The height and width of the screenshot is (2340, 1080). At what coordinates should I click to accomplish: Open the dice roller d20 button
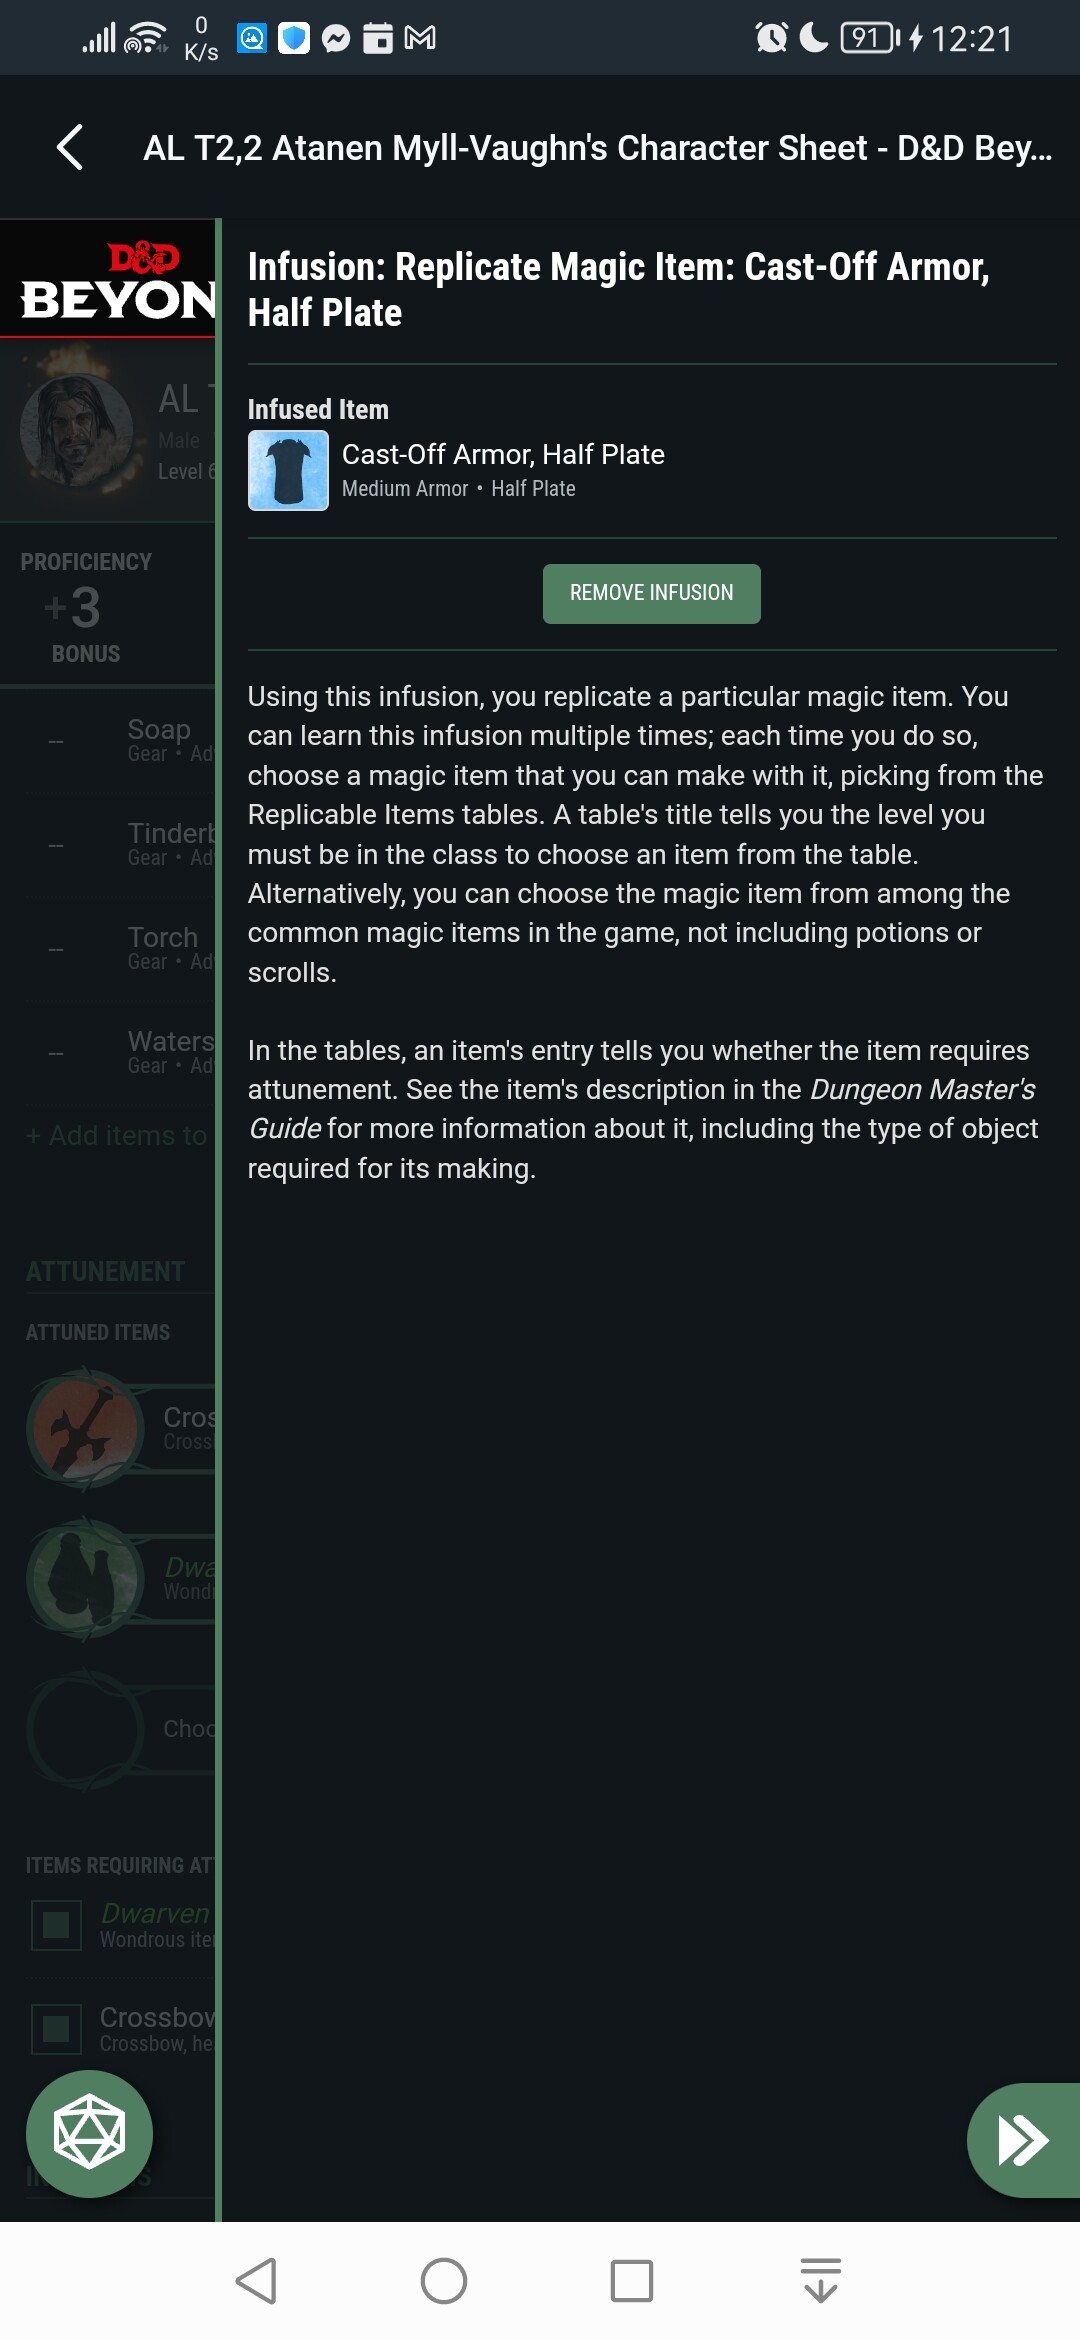tap(89, 2133)
